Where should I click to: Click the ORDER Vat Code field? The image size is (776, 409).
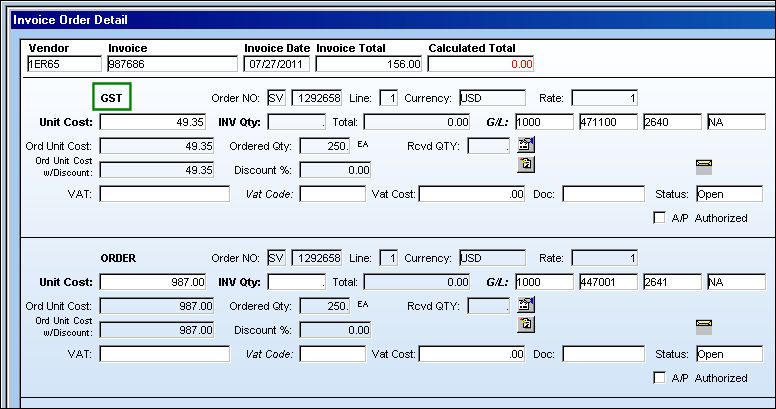[x=333, y=354]
